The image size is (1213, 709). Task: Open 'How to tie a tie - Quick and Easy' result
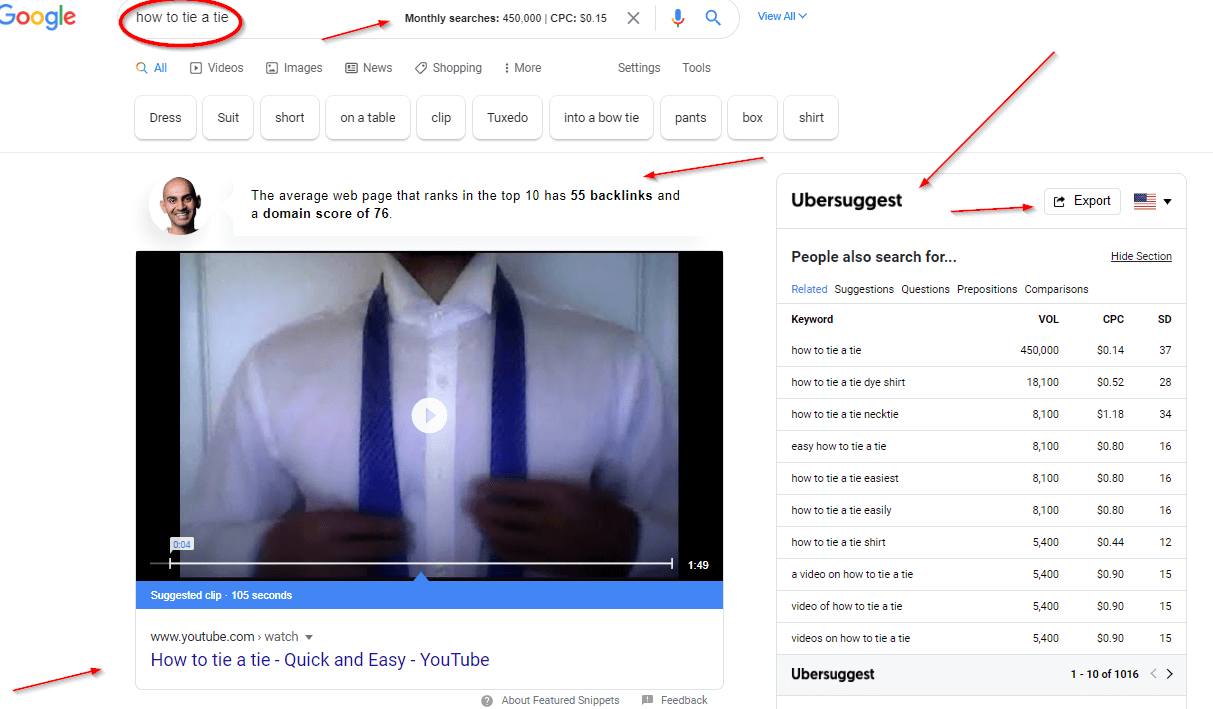(320, 660)
